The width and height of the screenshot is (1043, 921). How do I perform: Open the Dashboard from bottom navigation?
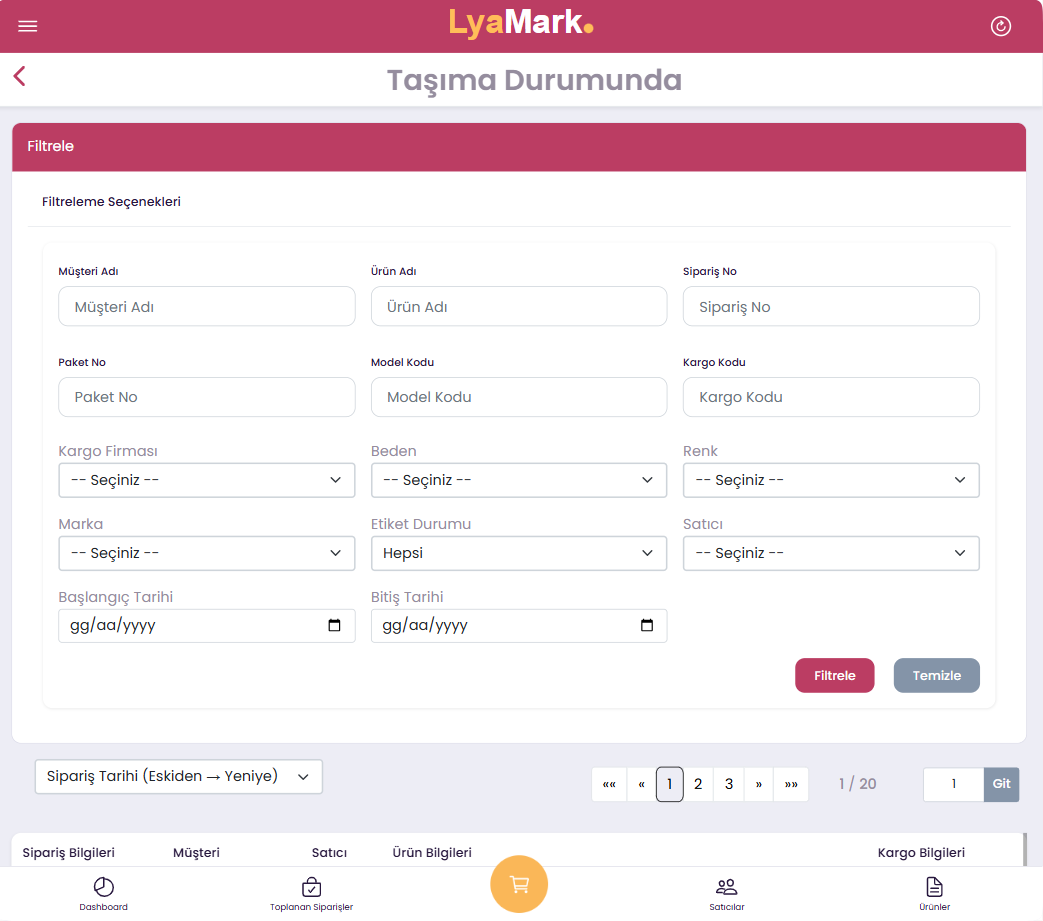tap(104, 893)
